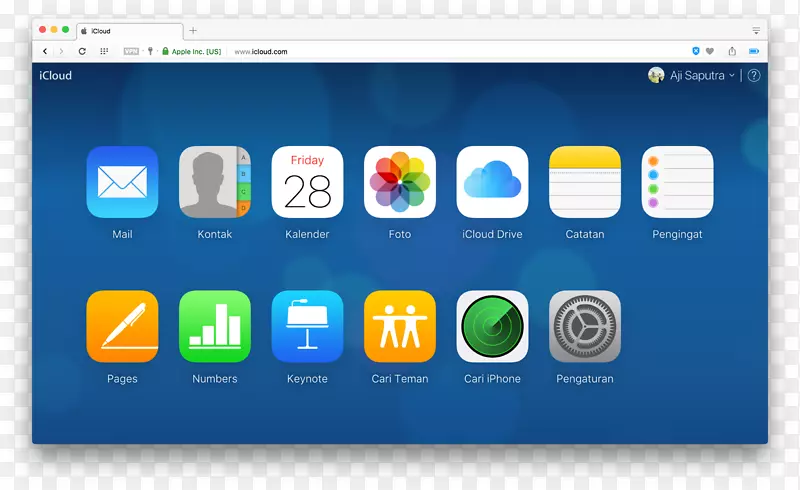This screenshot has height=490, width=800.
Task: Launch the Pages app icon
Action: (122, 327)
